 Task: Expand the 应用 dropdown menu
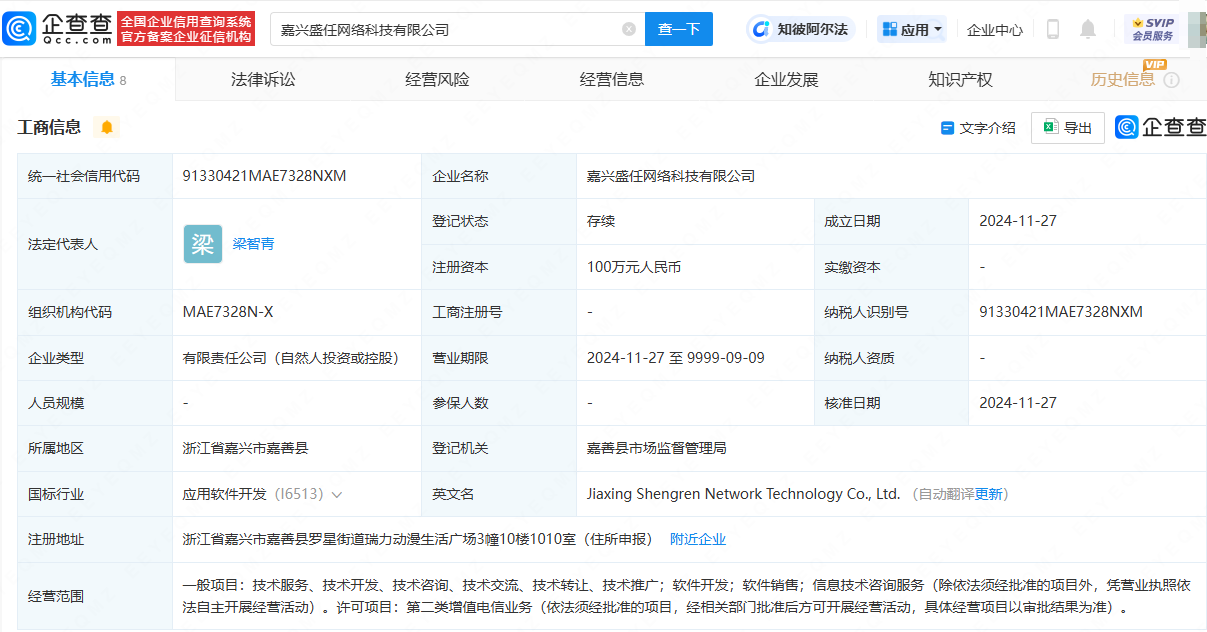point(912,29)
